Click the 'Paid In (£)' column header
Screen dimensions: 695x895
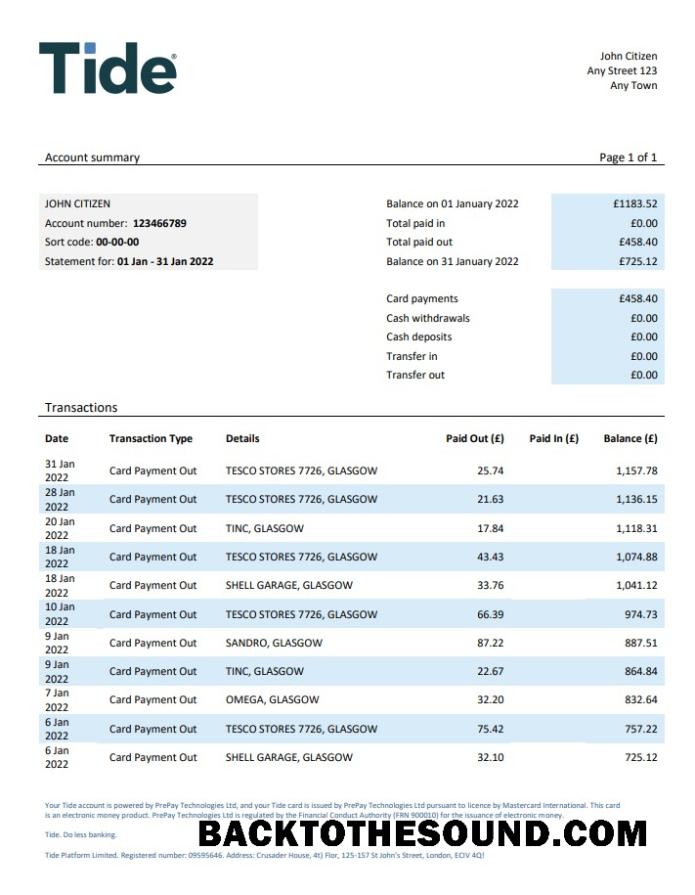pos(554,439)
